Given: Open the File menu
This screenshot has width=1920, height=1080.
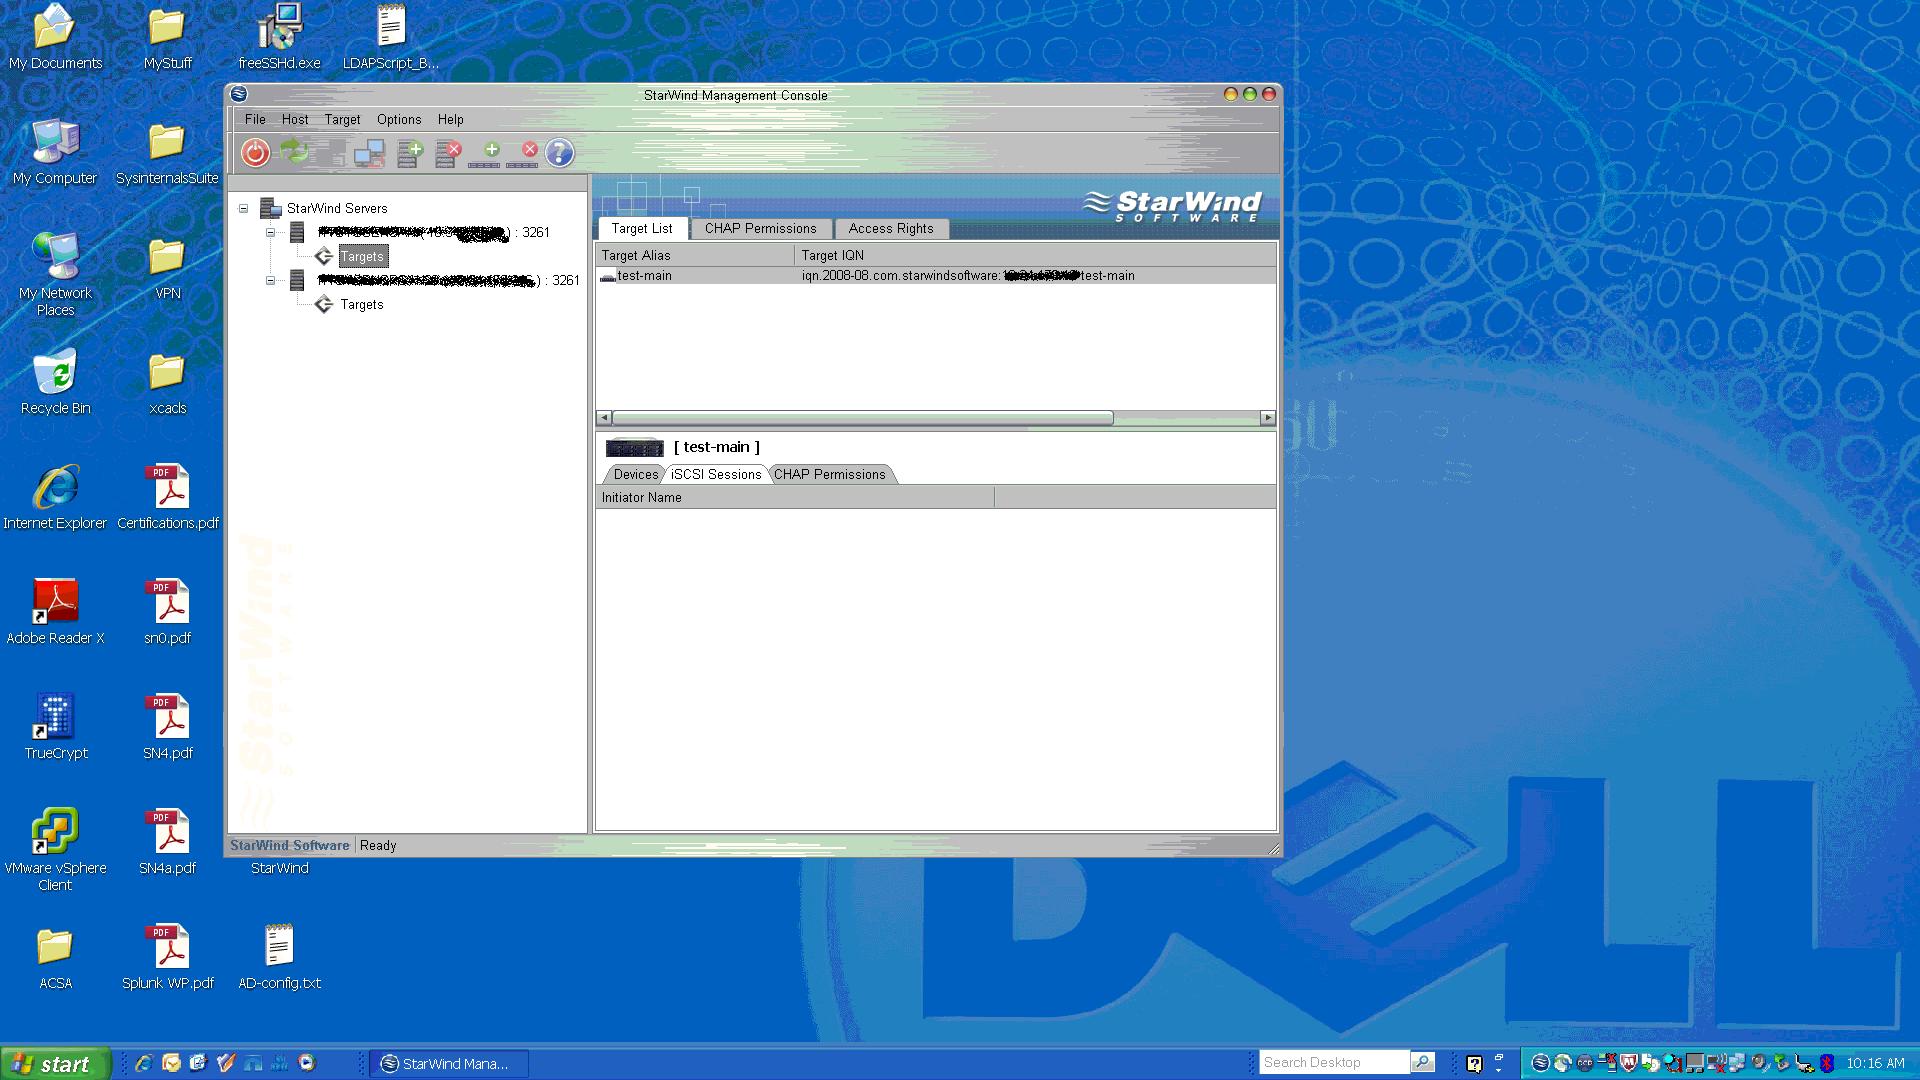Looking at the screenshot, I should [x=255, y=119].
